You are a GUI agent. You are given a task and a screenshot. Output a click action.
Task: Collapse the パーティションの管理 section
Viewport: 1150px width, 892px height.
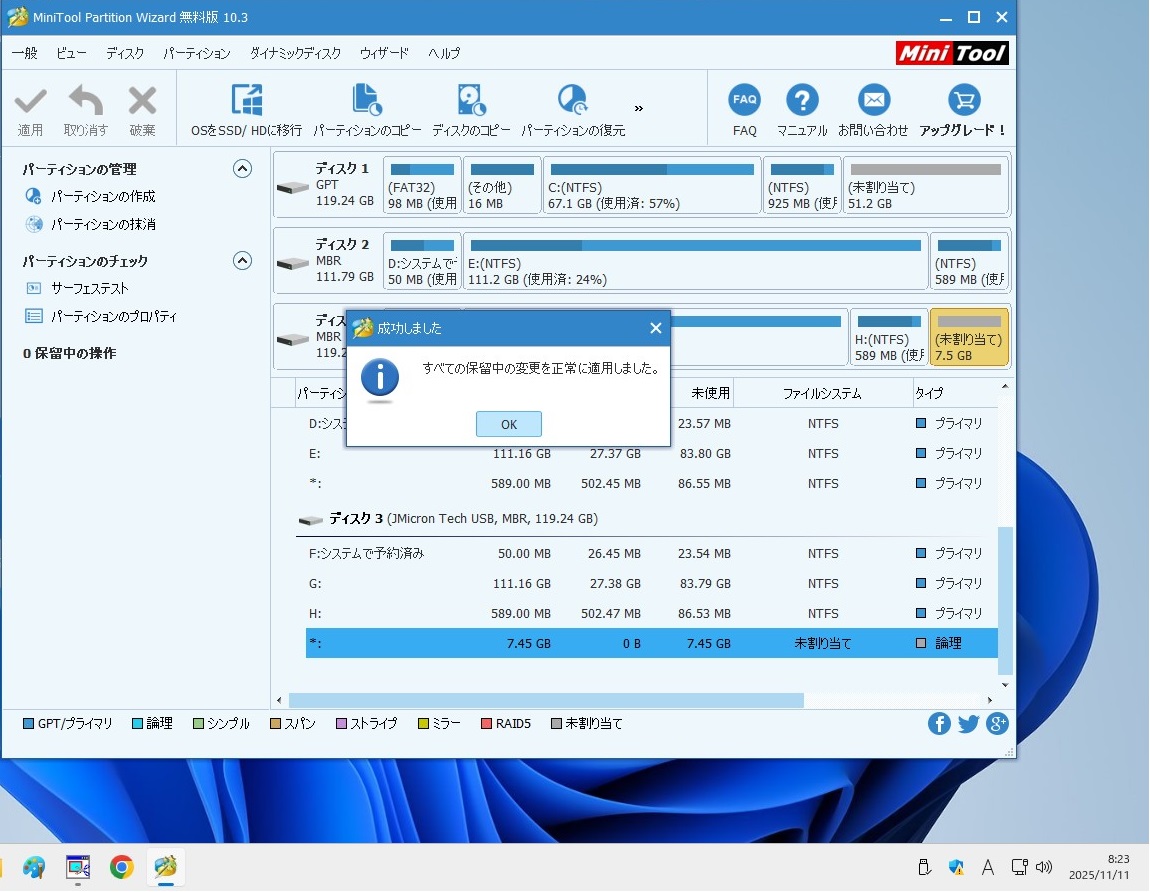(x=242, y=169)
